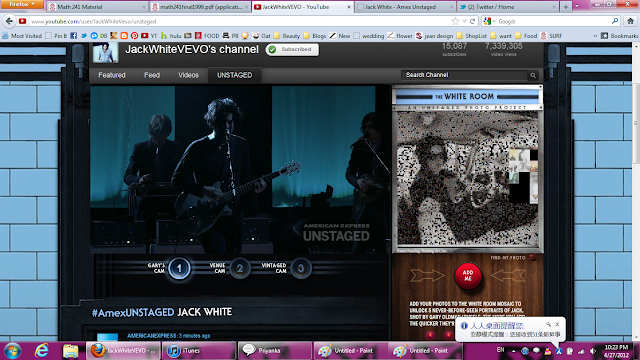Select Gary's Cam number 1
The width and height of the screenshot is (640, 360).
click(x=179, y=268)
